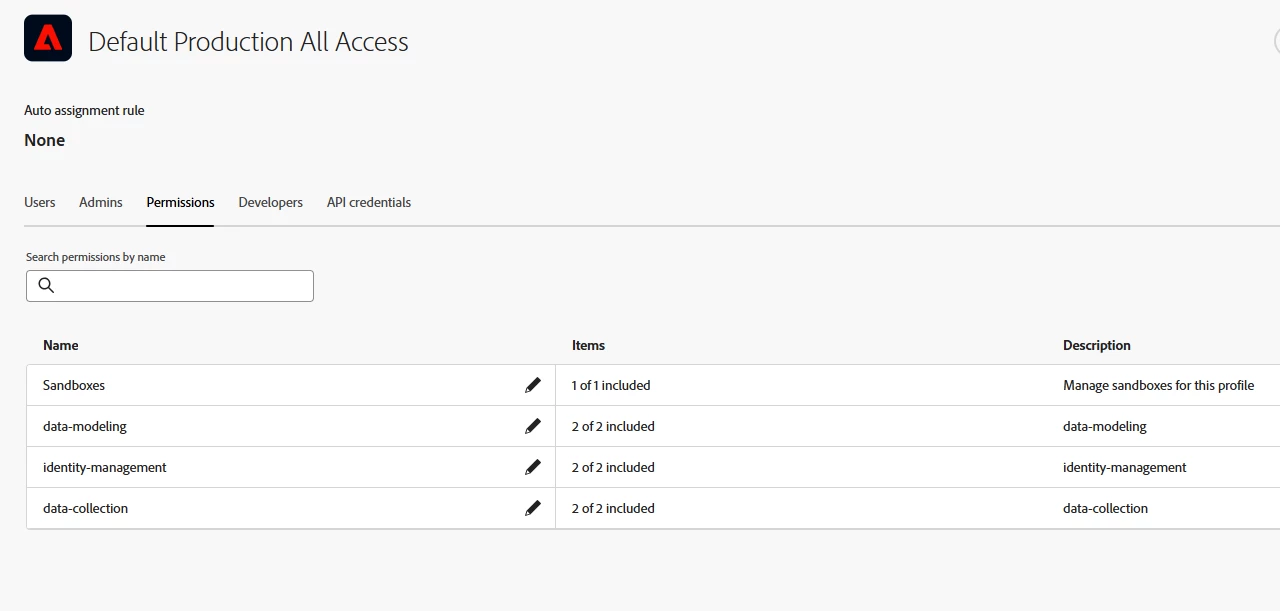Image resolution: width=1280 pixels, height=611 pixels.
Task: Select the Permissions tab
Action: (x=180, y=202)
